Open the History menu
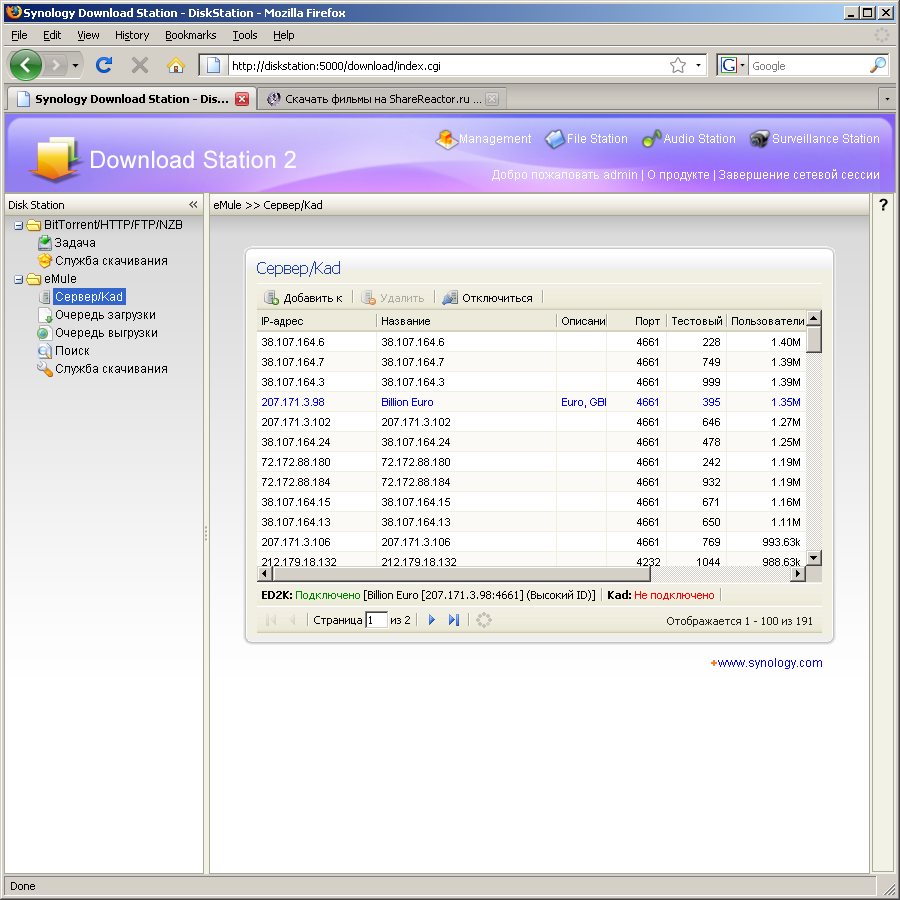Image resolution: width=900 pixels, height=900 pixels. (x=132, y=35)
